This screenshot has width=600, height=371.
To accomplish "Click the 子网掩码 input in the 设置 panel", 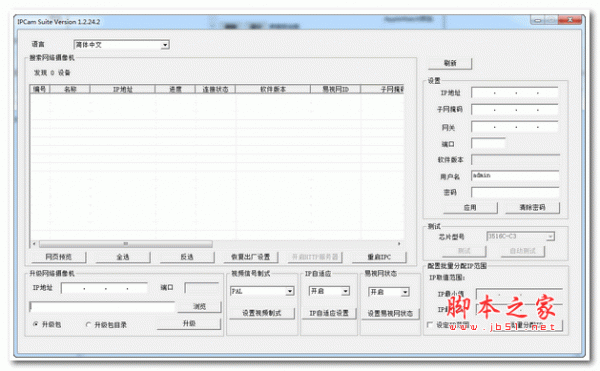I will (515, 110).
